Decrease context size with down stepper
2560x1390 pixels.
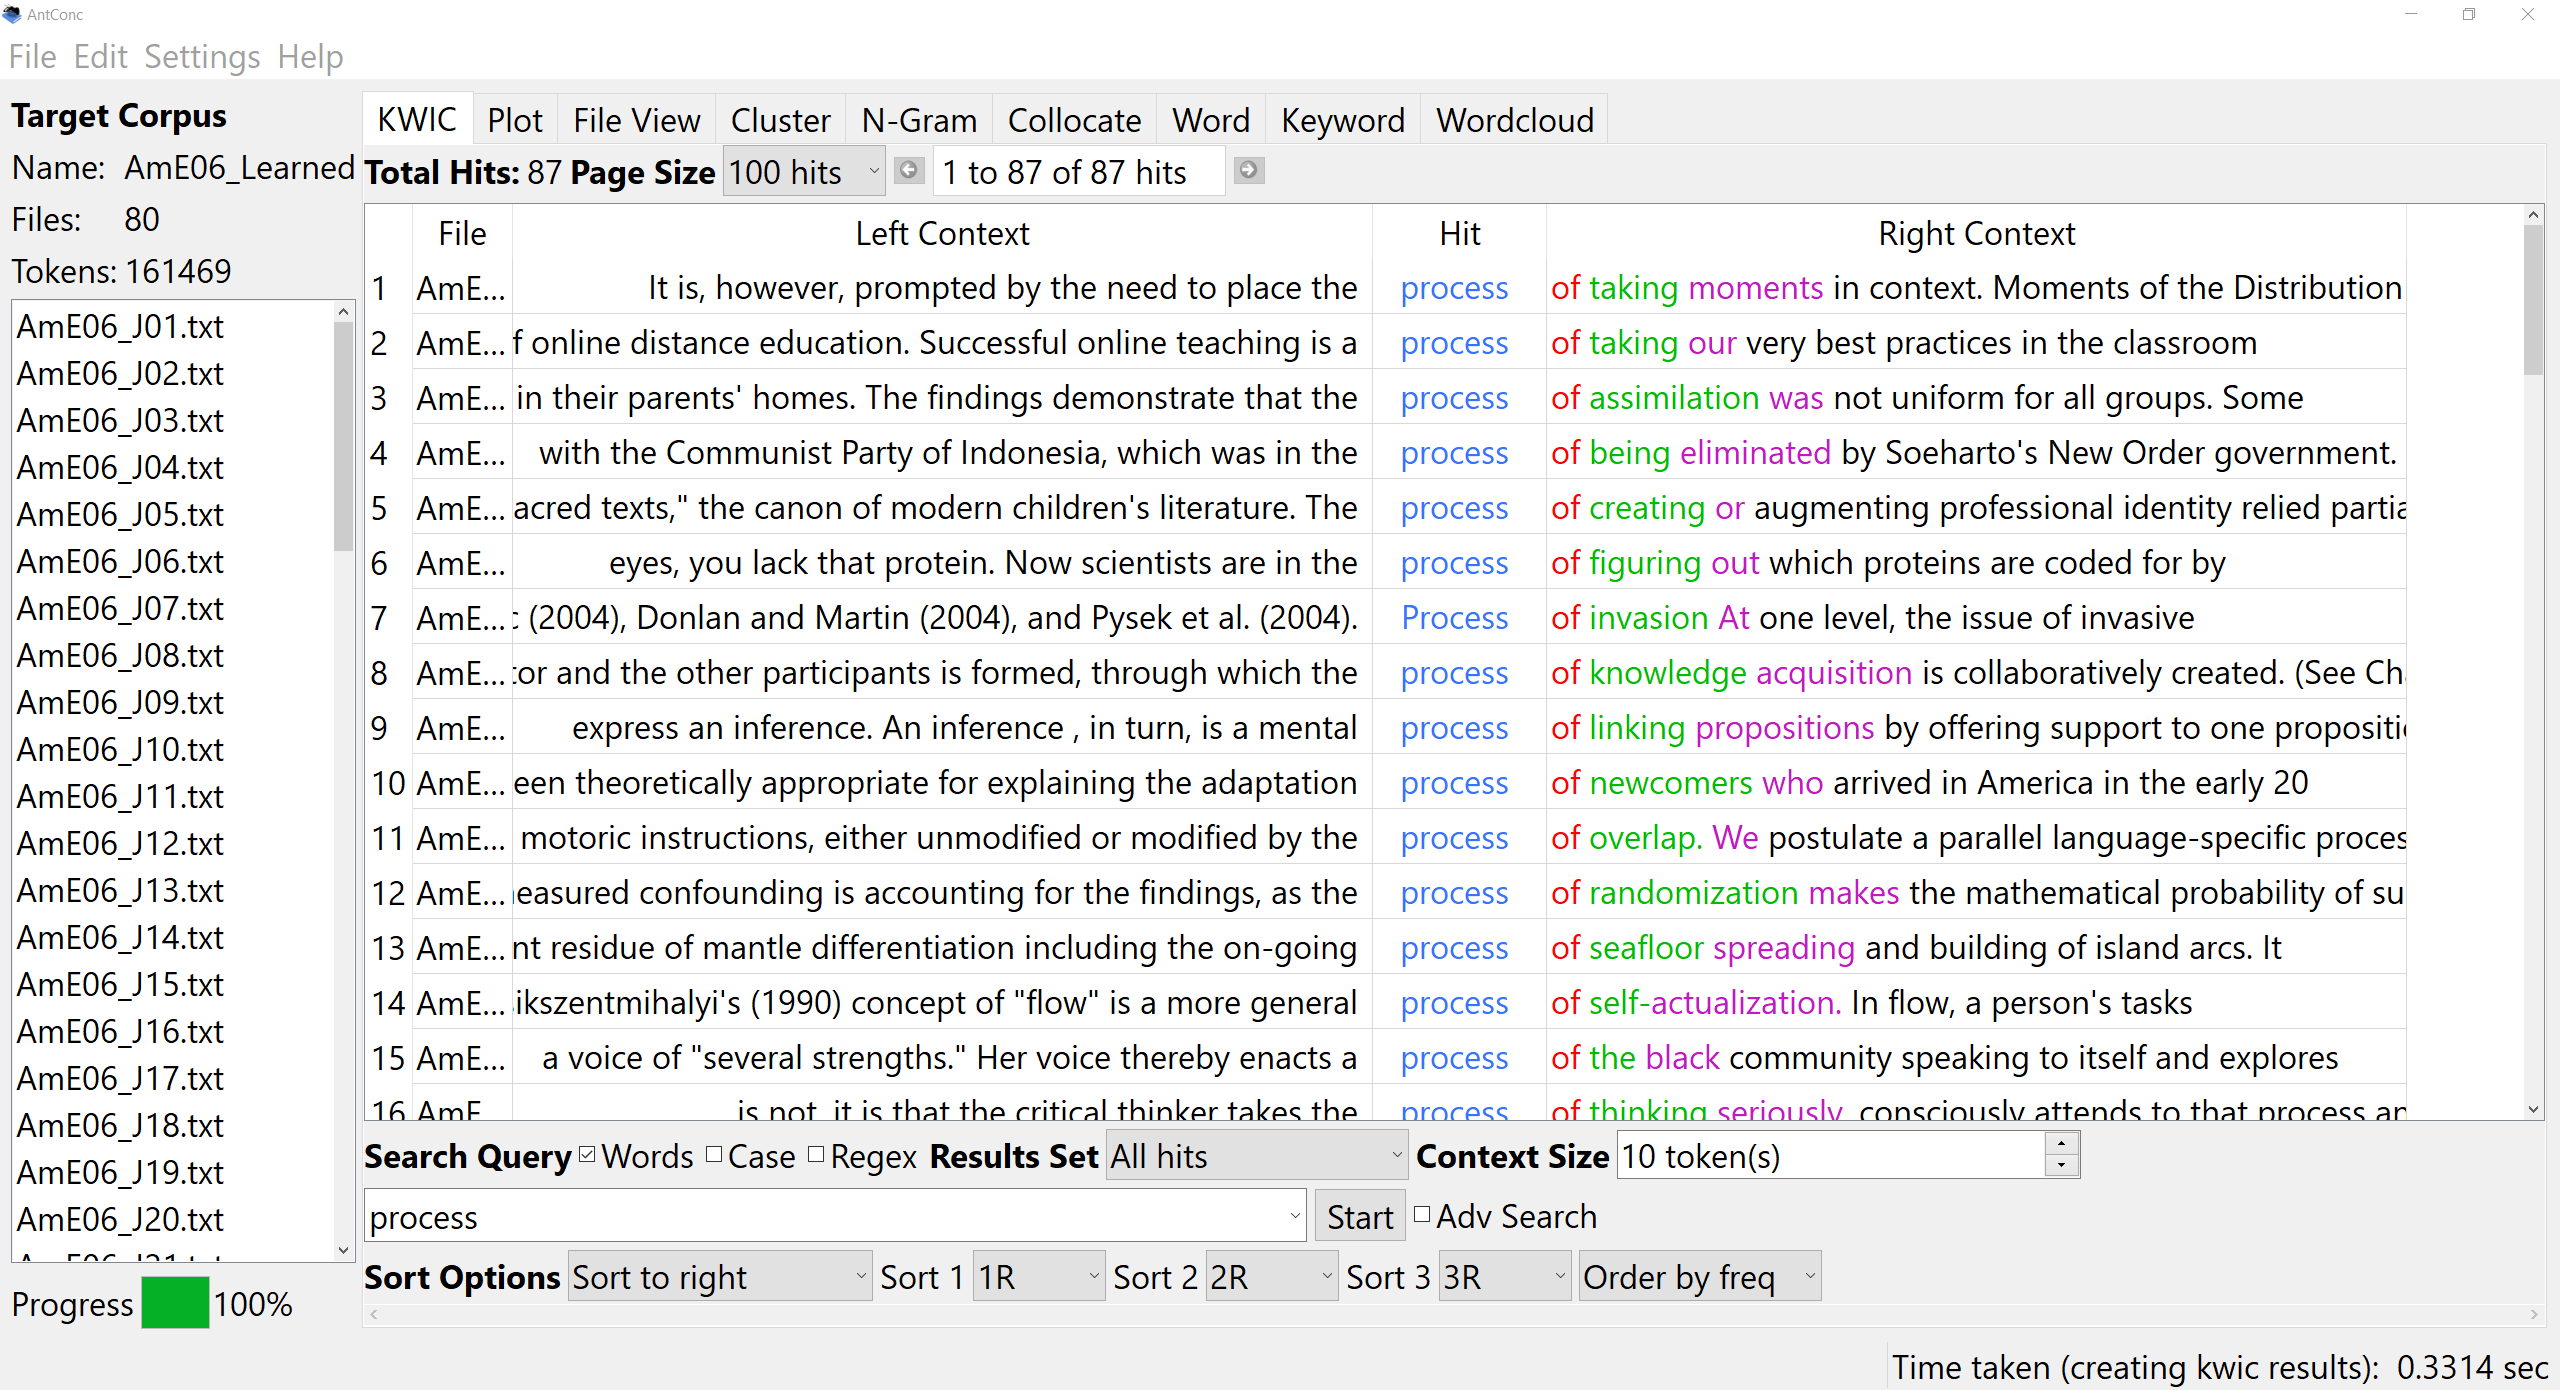click(2062, 1166)
